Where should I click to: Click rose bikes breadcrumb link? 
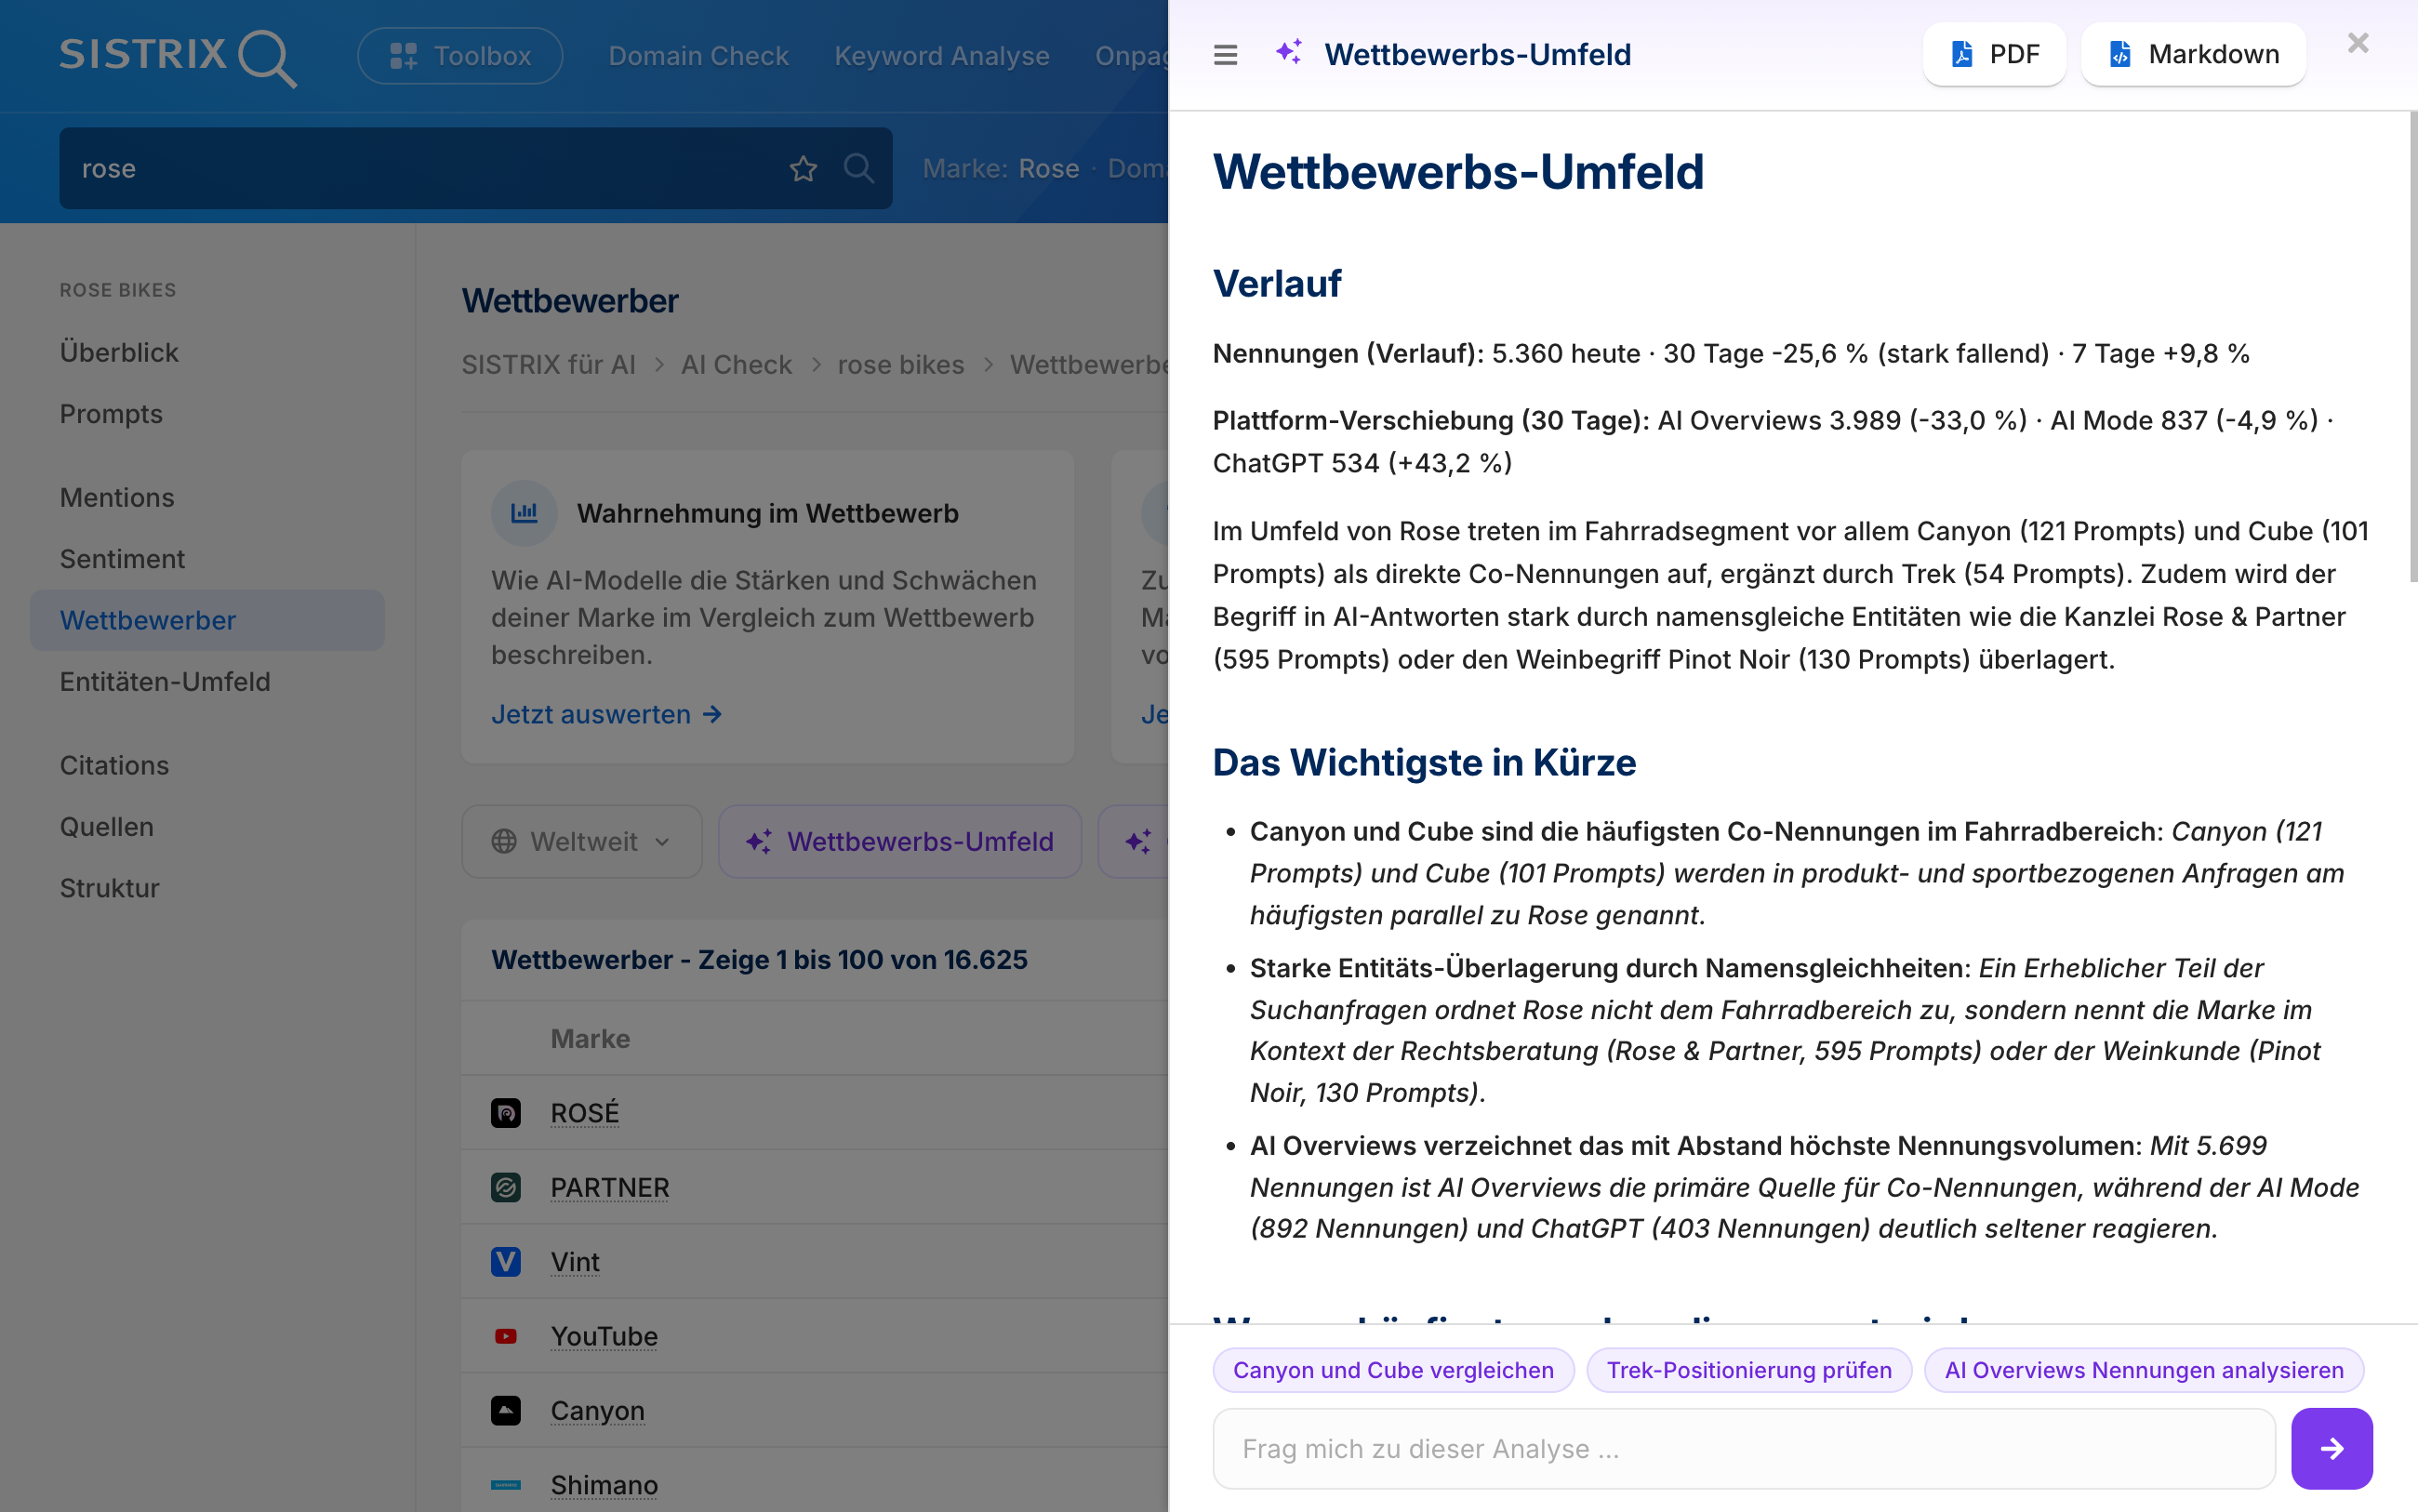tap(900, 365)
